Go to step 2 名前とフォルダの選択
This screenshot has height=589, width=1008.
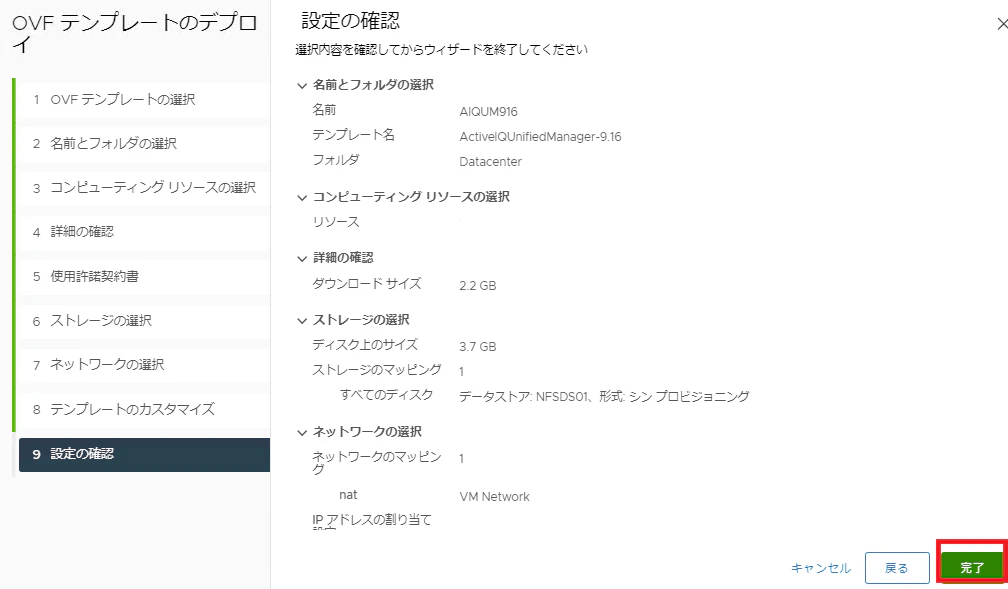pyautogui.click(x=144, y=143)
